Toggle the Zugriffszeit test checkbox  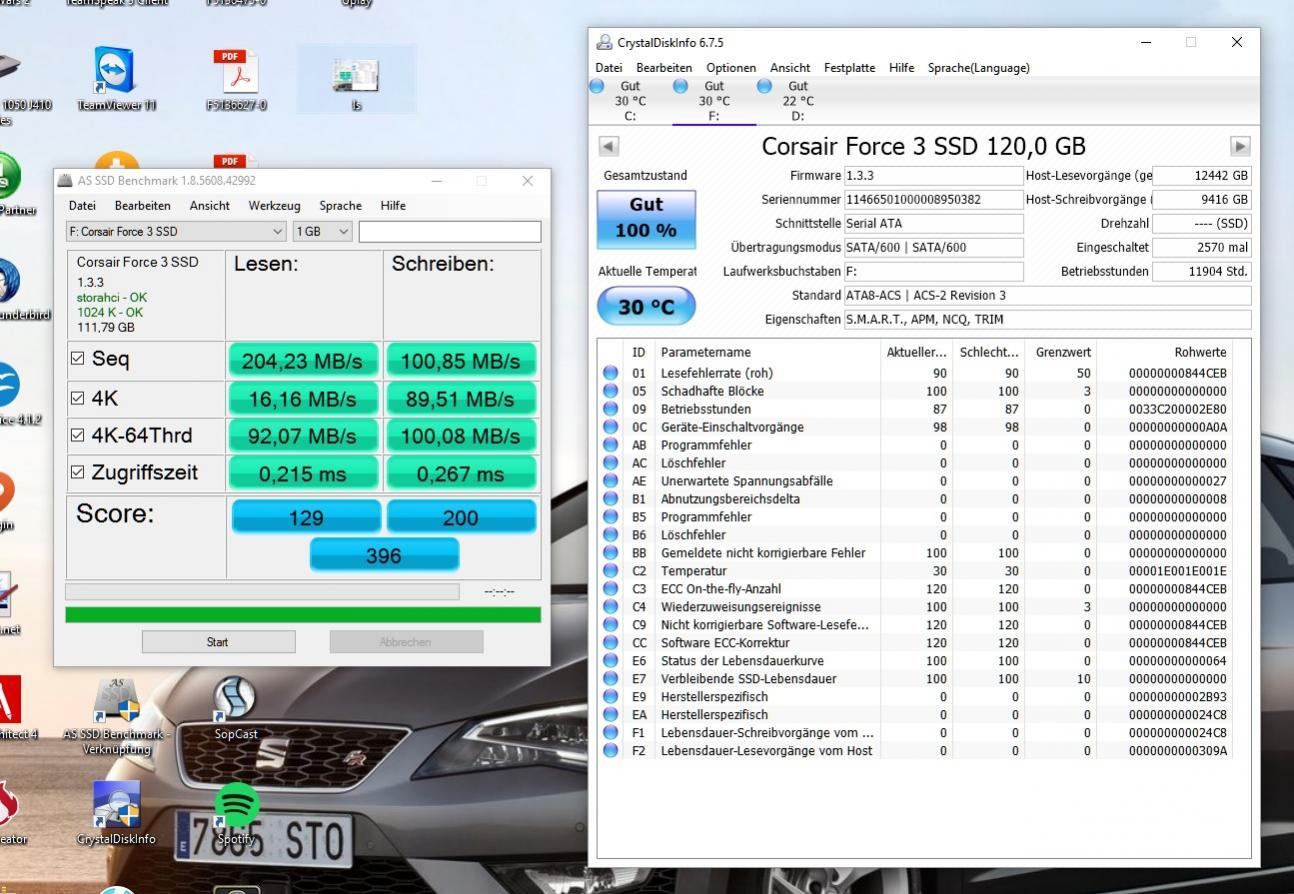(x=78, y=472)
